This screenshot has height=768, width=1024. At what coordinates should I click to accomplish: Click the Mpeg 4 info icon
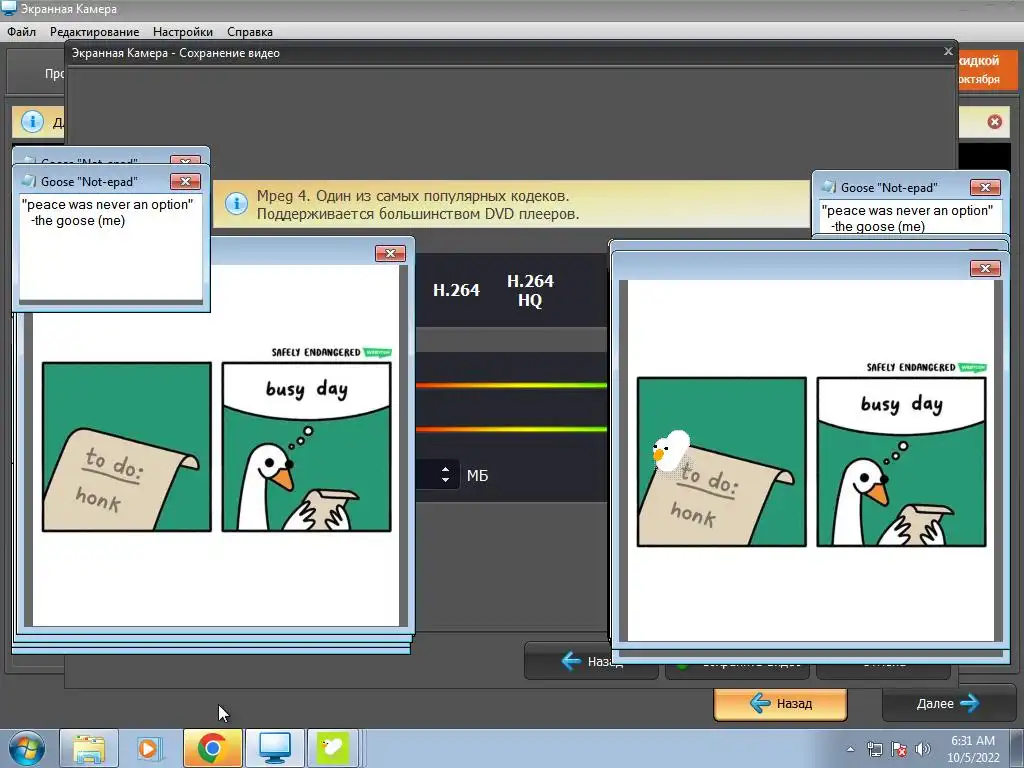point(236,204)
